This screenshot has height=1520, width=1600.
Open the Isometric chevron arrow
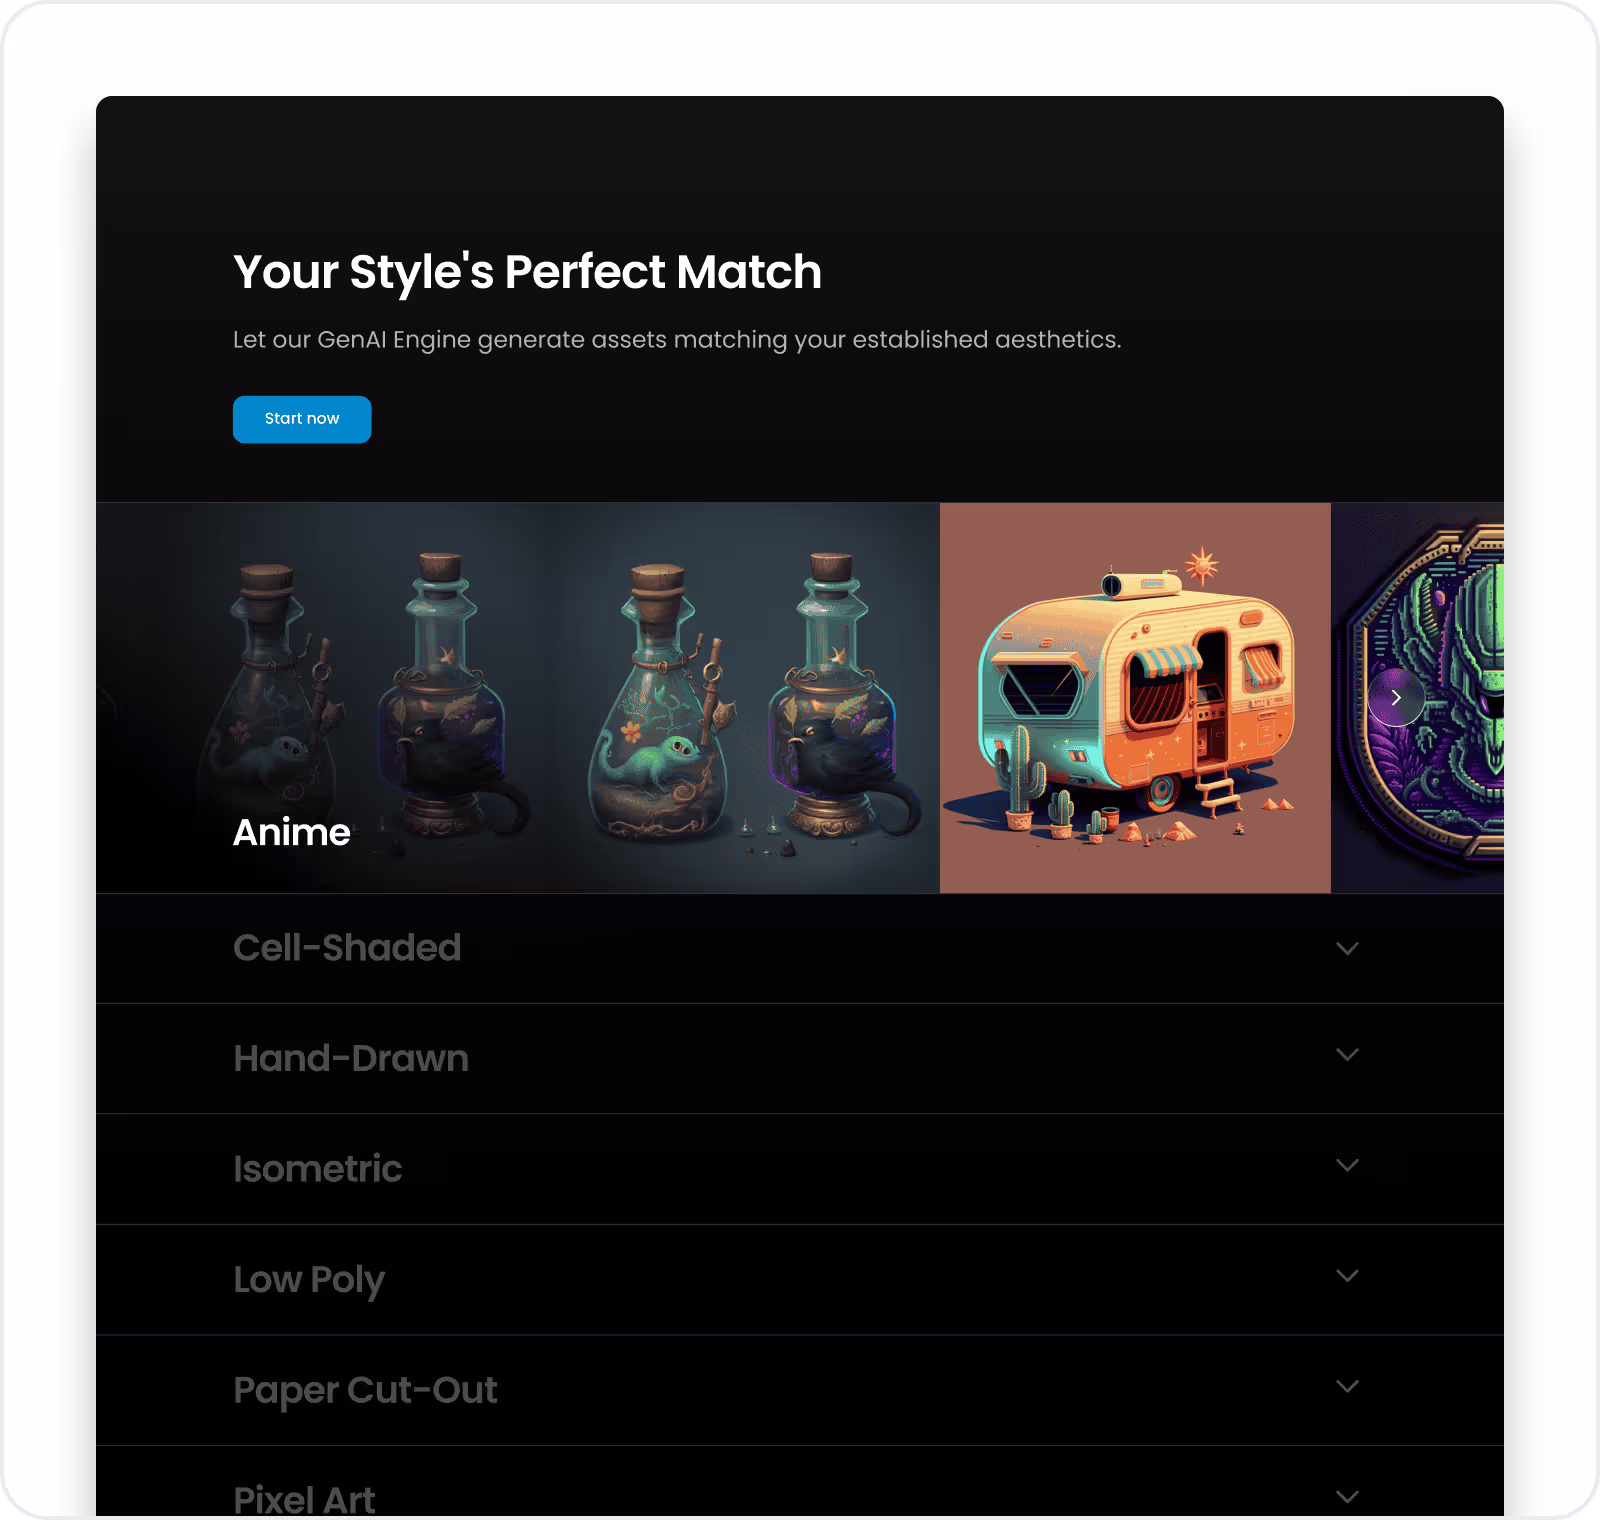click(1347, 1165)
